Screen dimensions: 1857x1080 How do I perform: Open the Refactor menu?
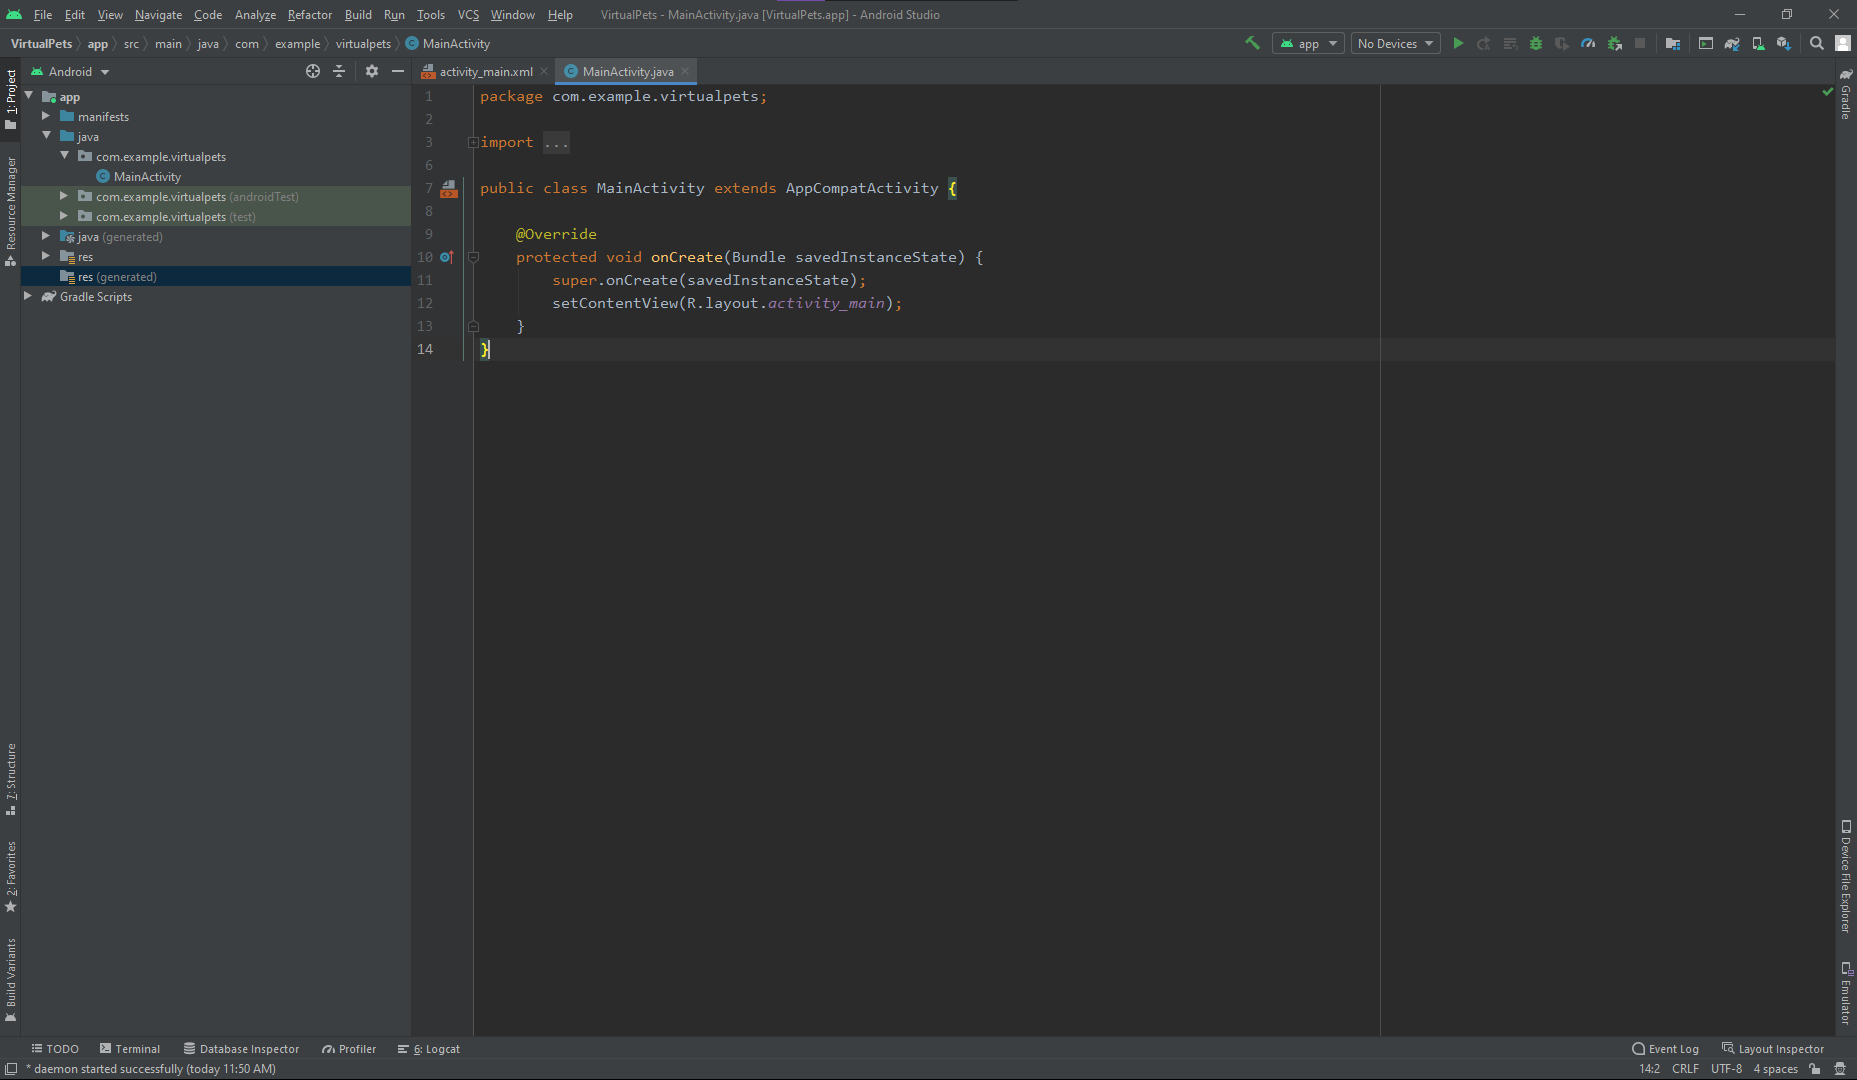pos(309,15)
